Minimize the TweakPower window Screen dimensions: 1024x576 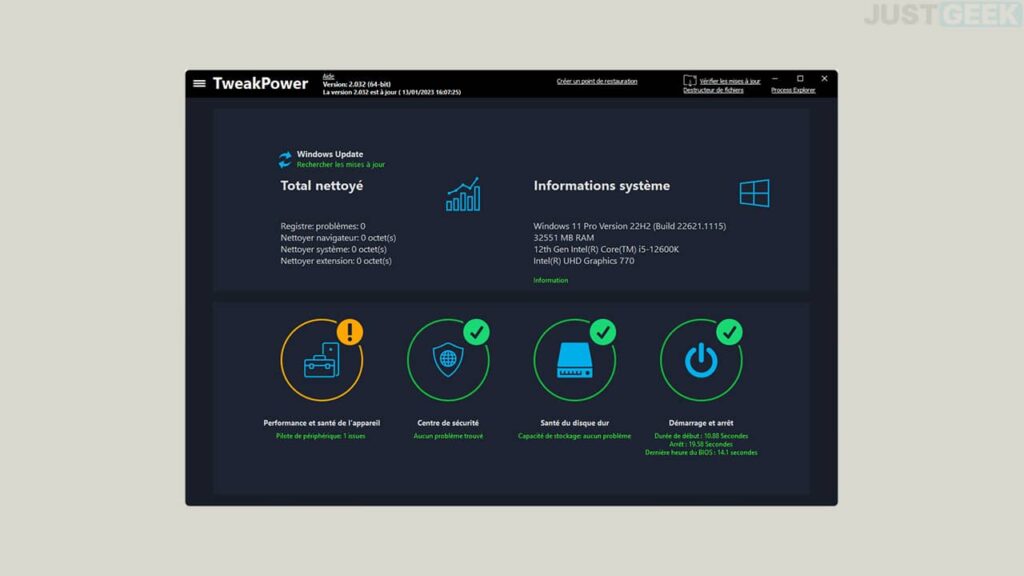pos(775,78)
